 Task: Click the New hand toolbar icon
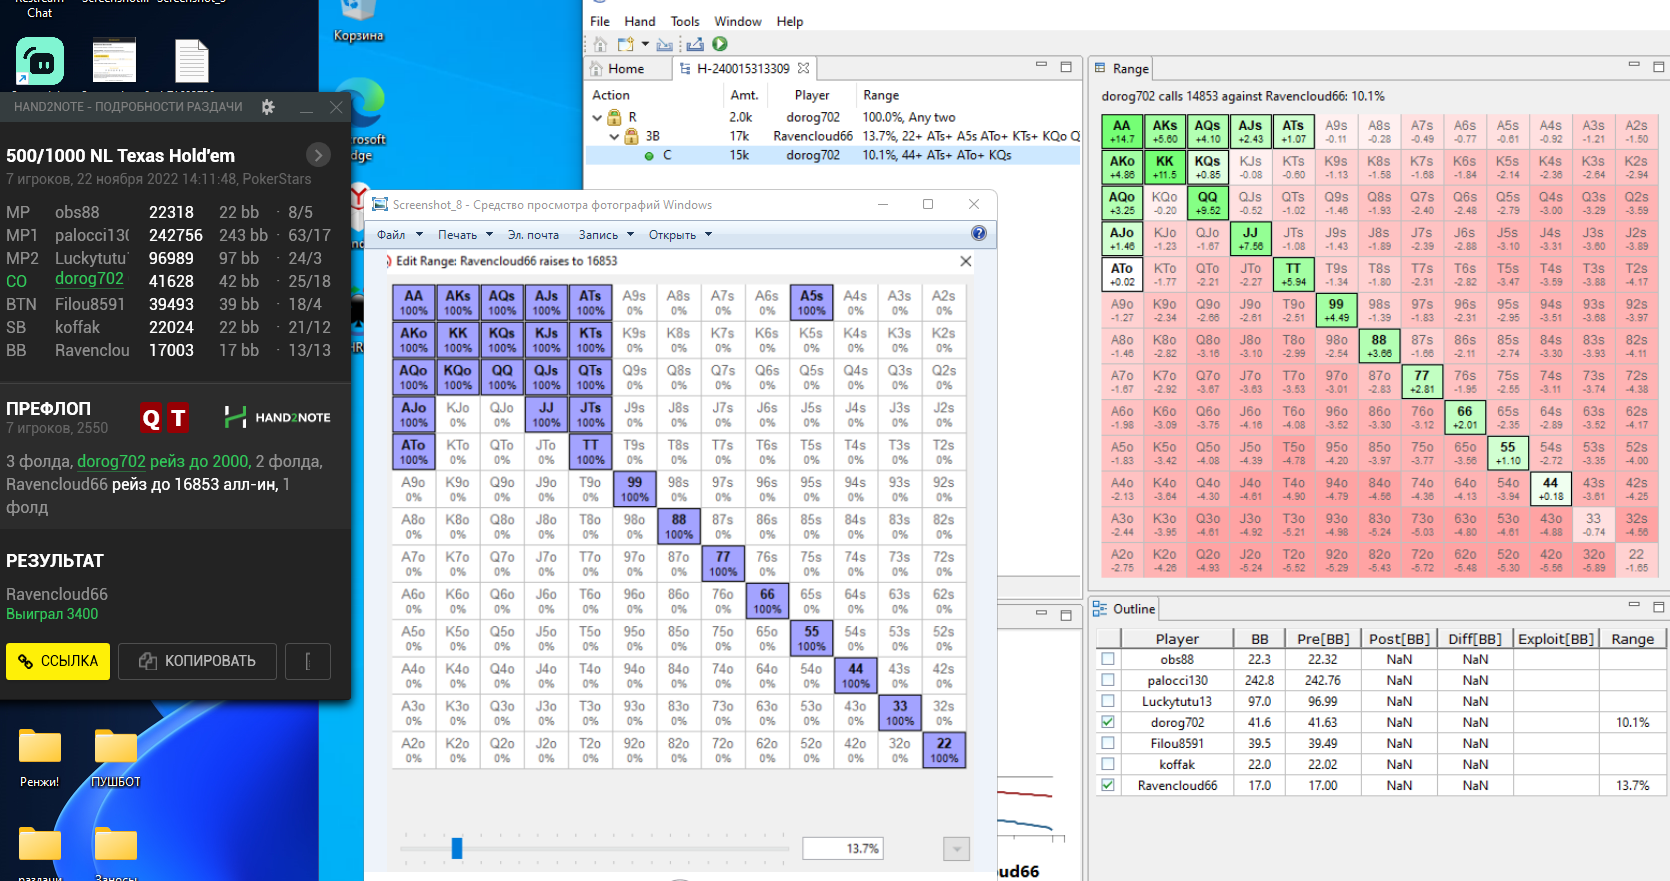click(626, 44)
